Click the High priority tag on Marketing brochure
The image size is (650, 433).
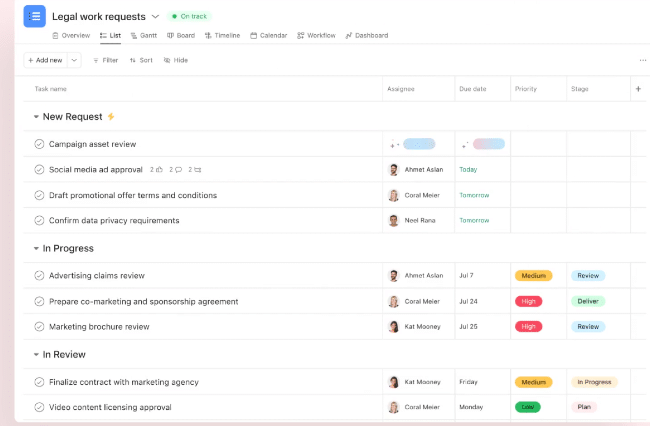(x=528, y=327)
